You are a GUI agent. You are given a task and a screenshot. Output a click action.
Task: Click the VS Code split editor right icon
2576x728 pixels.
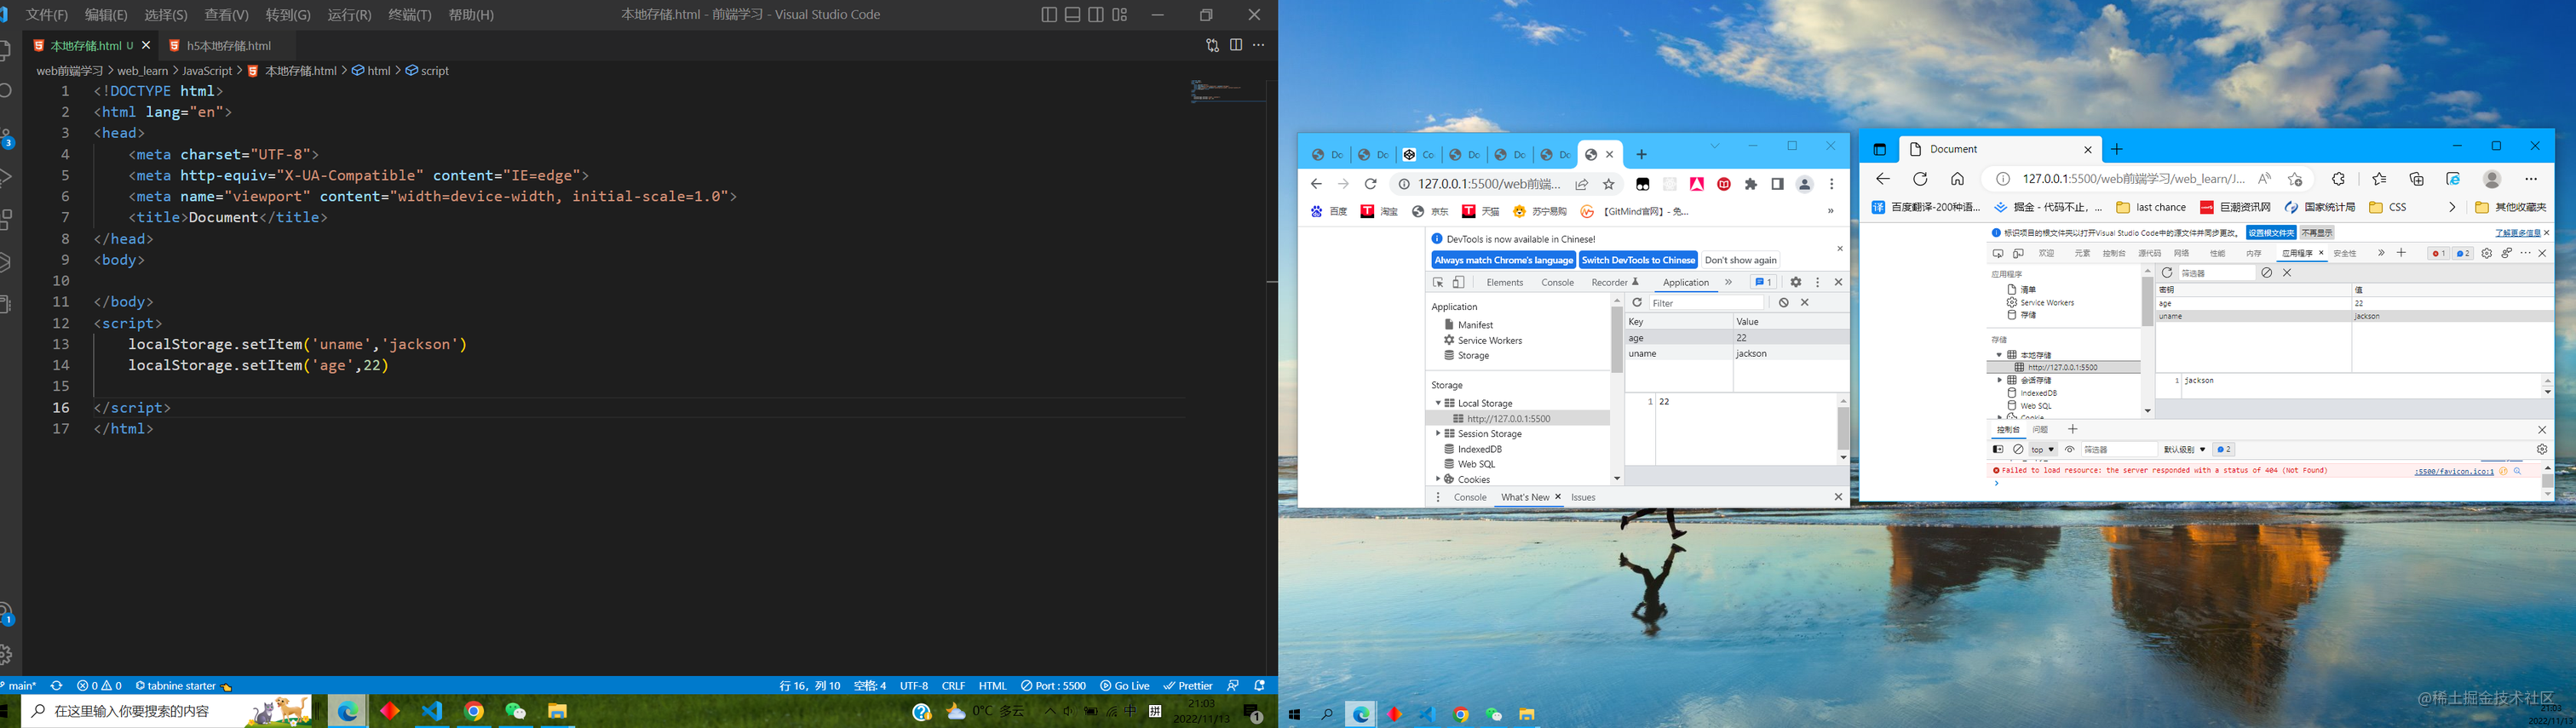click(x=1236, y=45)
